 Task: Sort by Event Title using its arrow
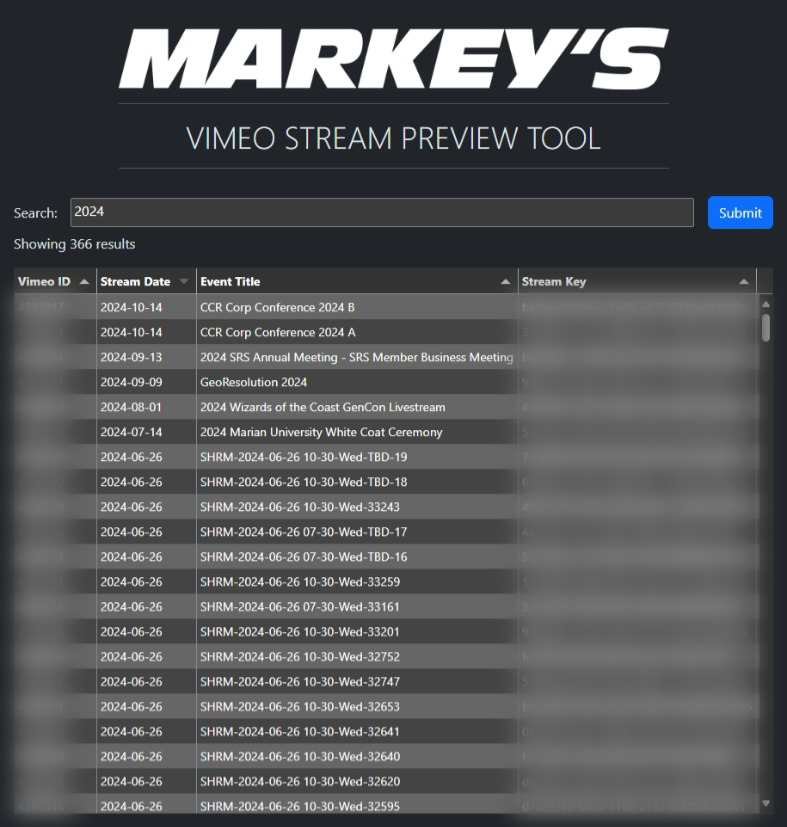pyautogui.click(x=505, y=282)
